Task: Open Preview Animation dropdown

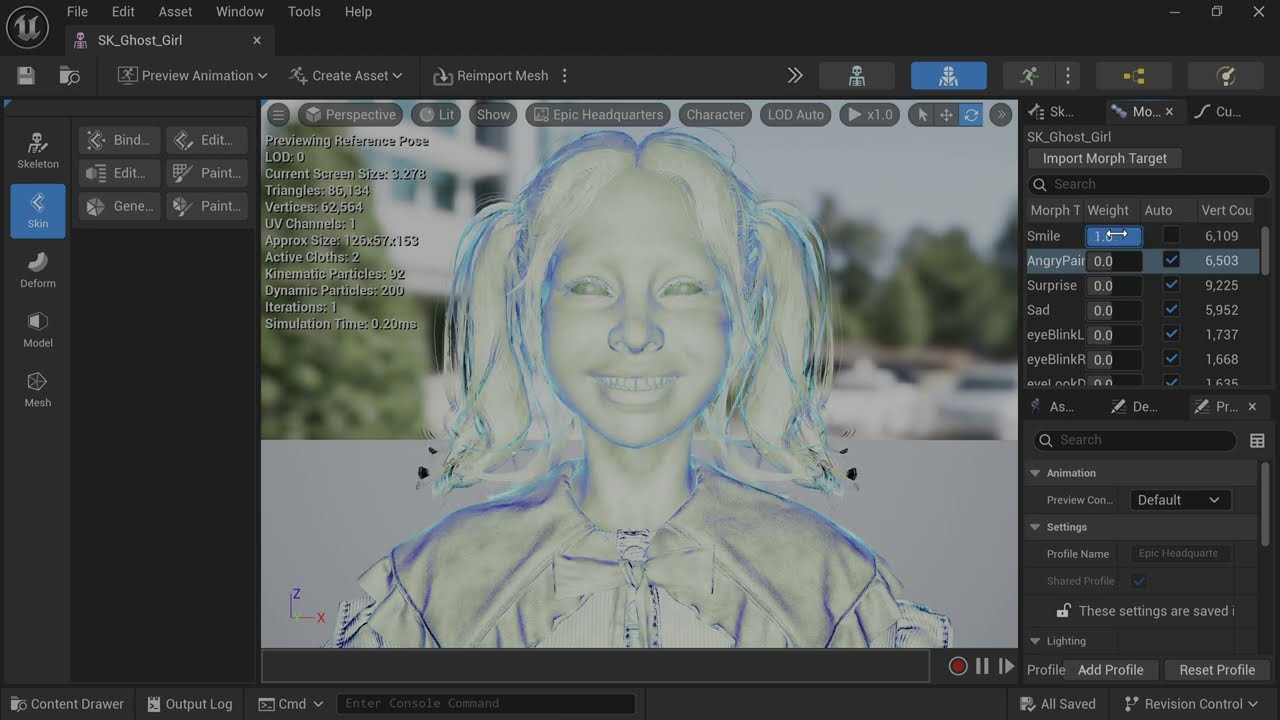Action: 192,76
